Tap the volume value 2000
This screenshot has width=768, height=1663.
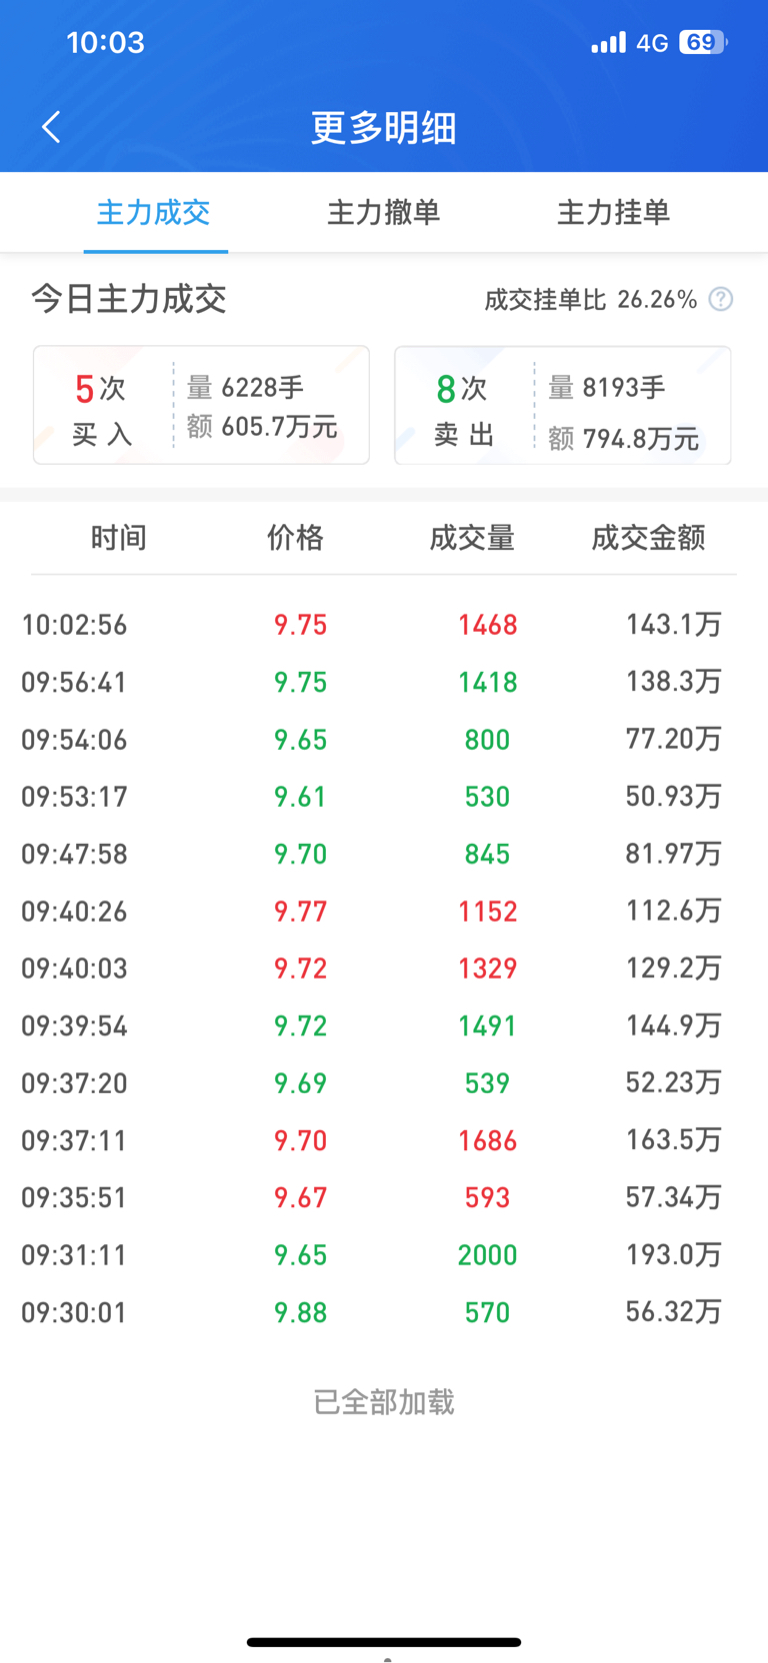coord(488,1255)
